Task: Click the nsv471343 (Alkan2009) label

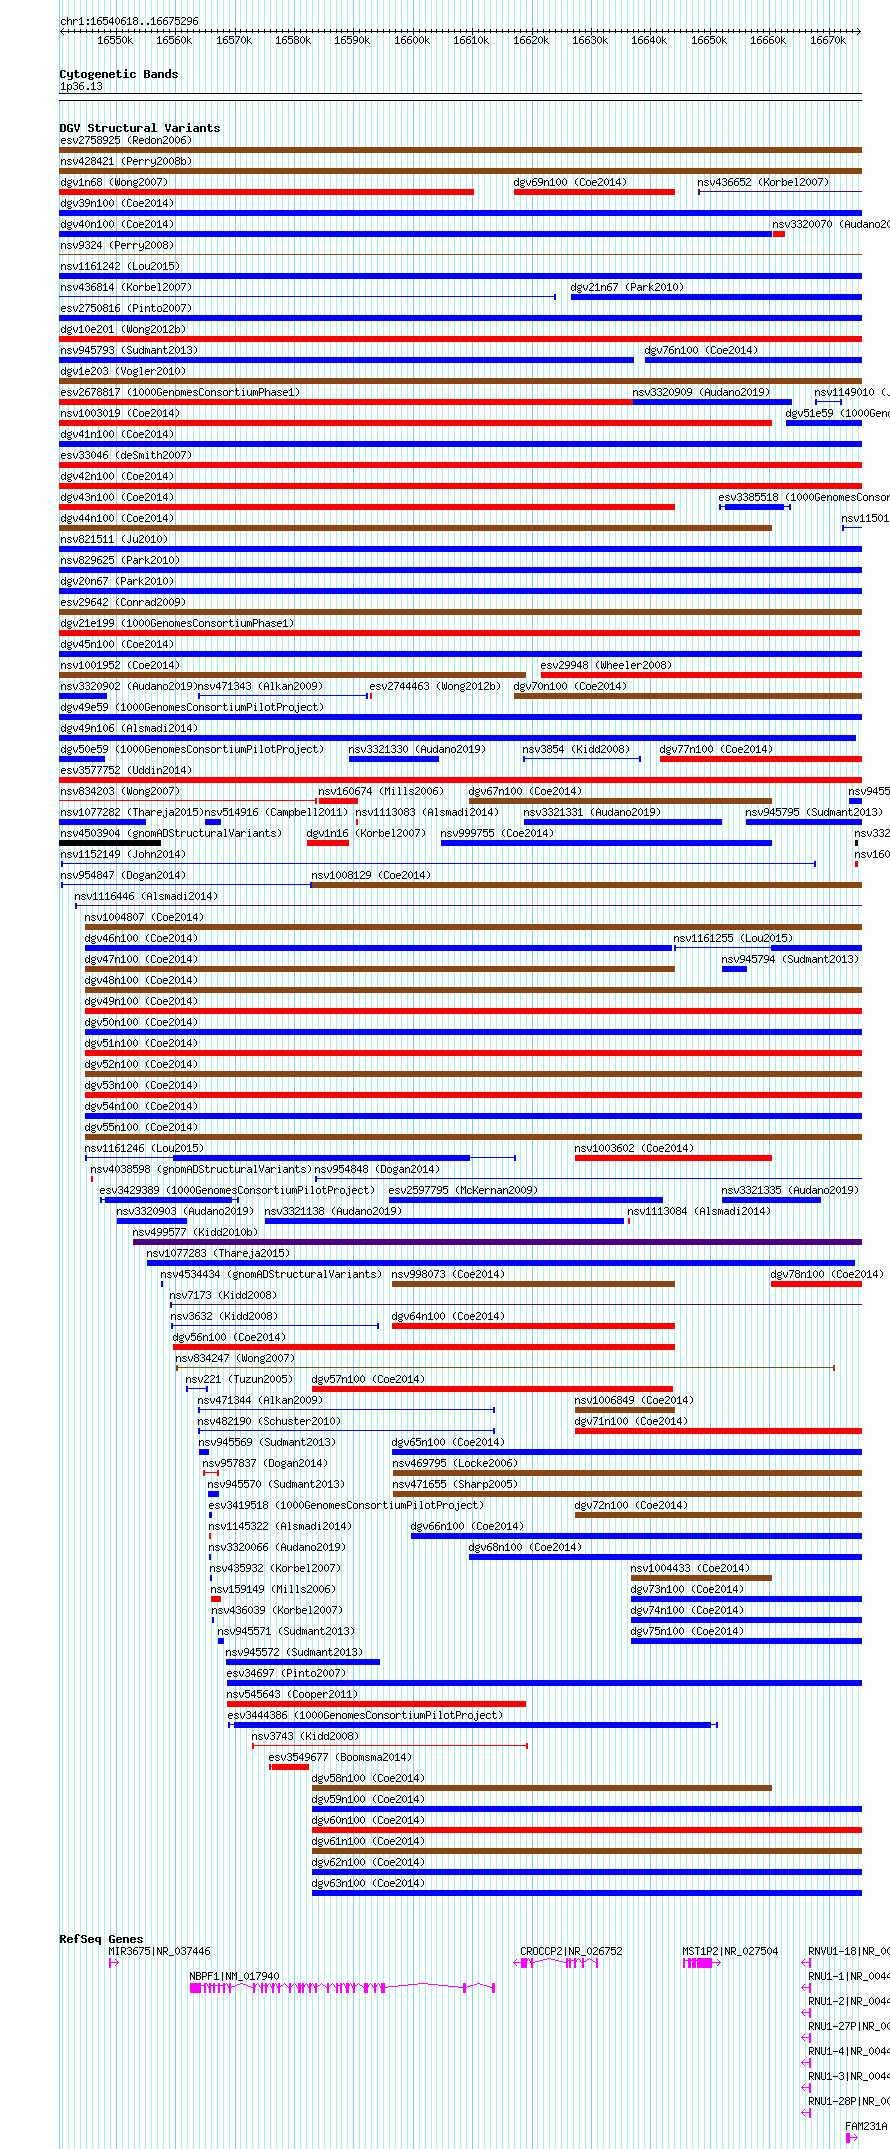Action: 260,686
